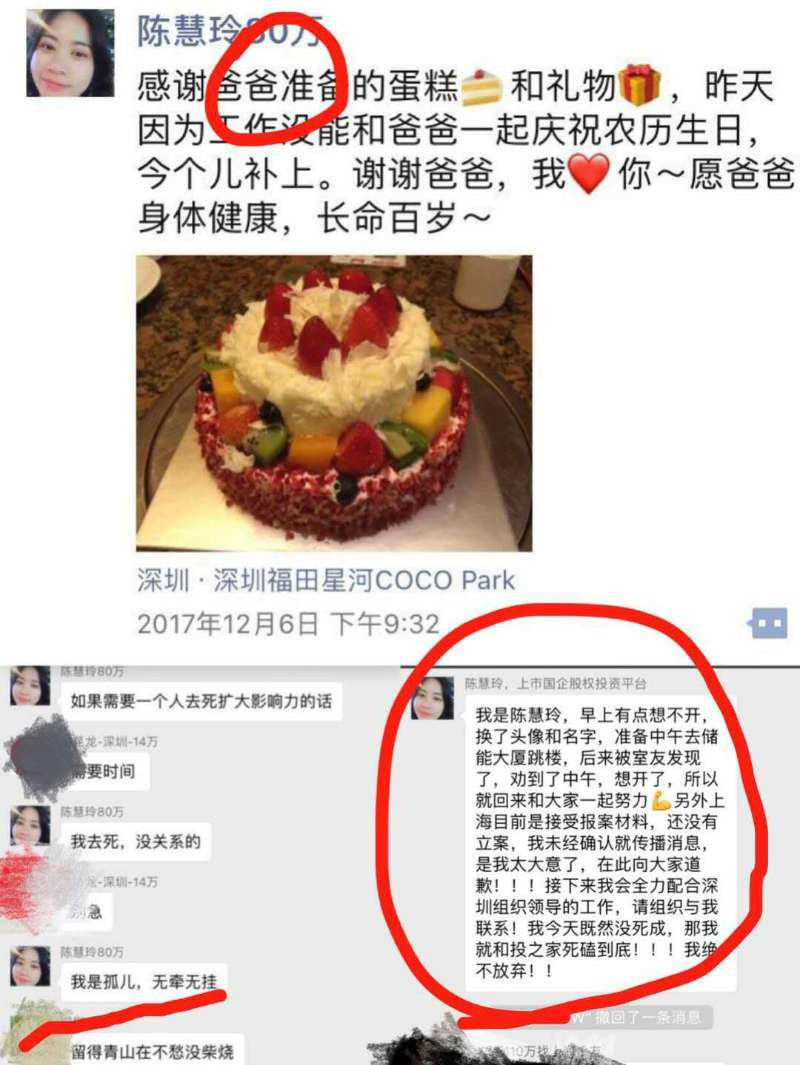Viewport: 800px width, 1065px height.
Task: Open location link 深圳福田星河COCO Park
Action: (x=364, y=581)
